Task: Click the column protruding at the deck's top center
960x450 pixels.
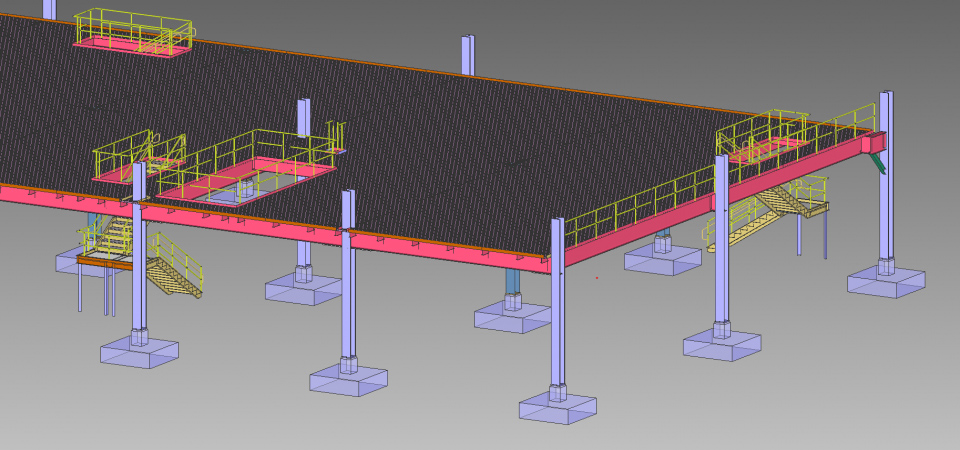Action: click(x=467, y=55)
